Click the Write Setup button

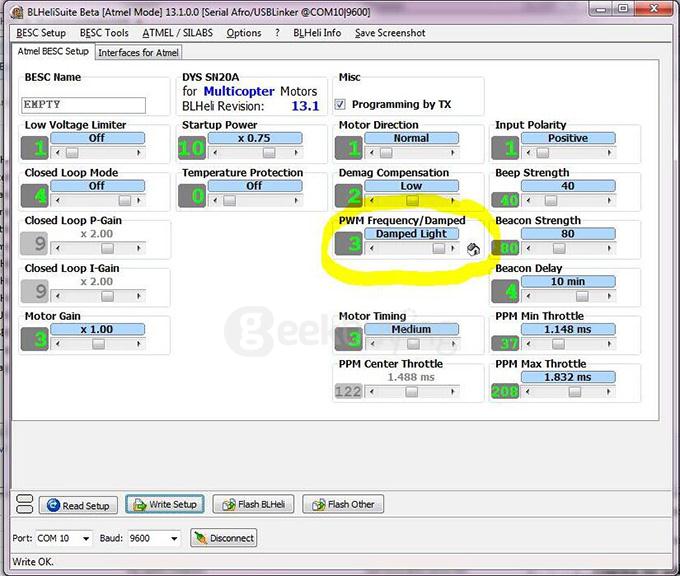[x=165, y=504]
